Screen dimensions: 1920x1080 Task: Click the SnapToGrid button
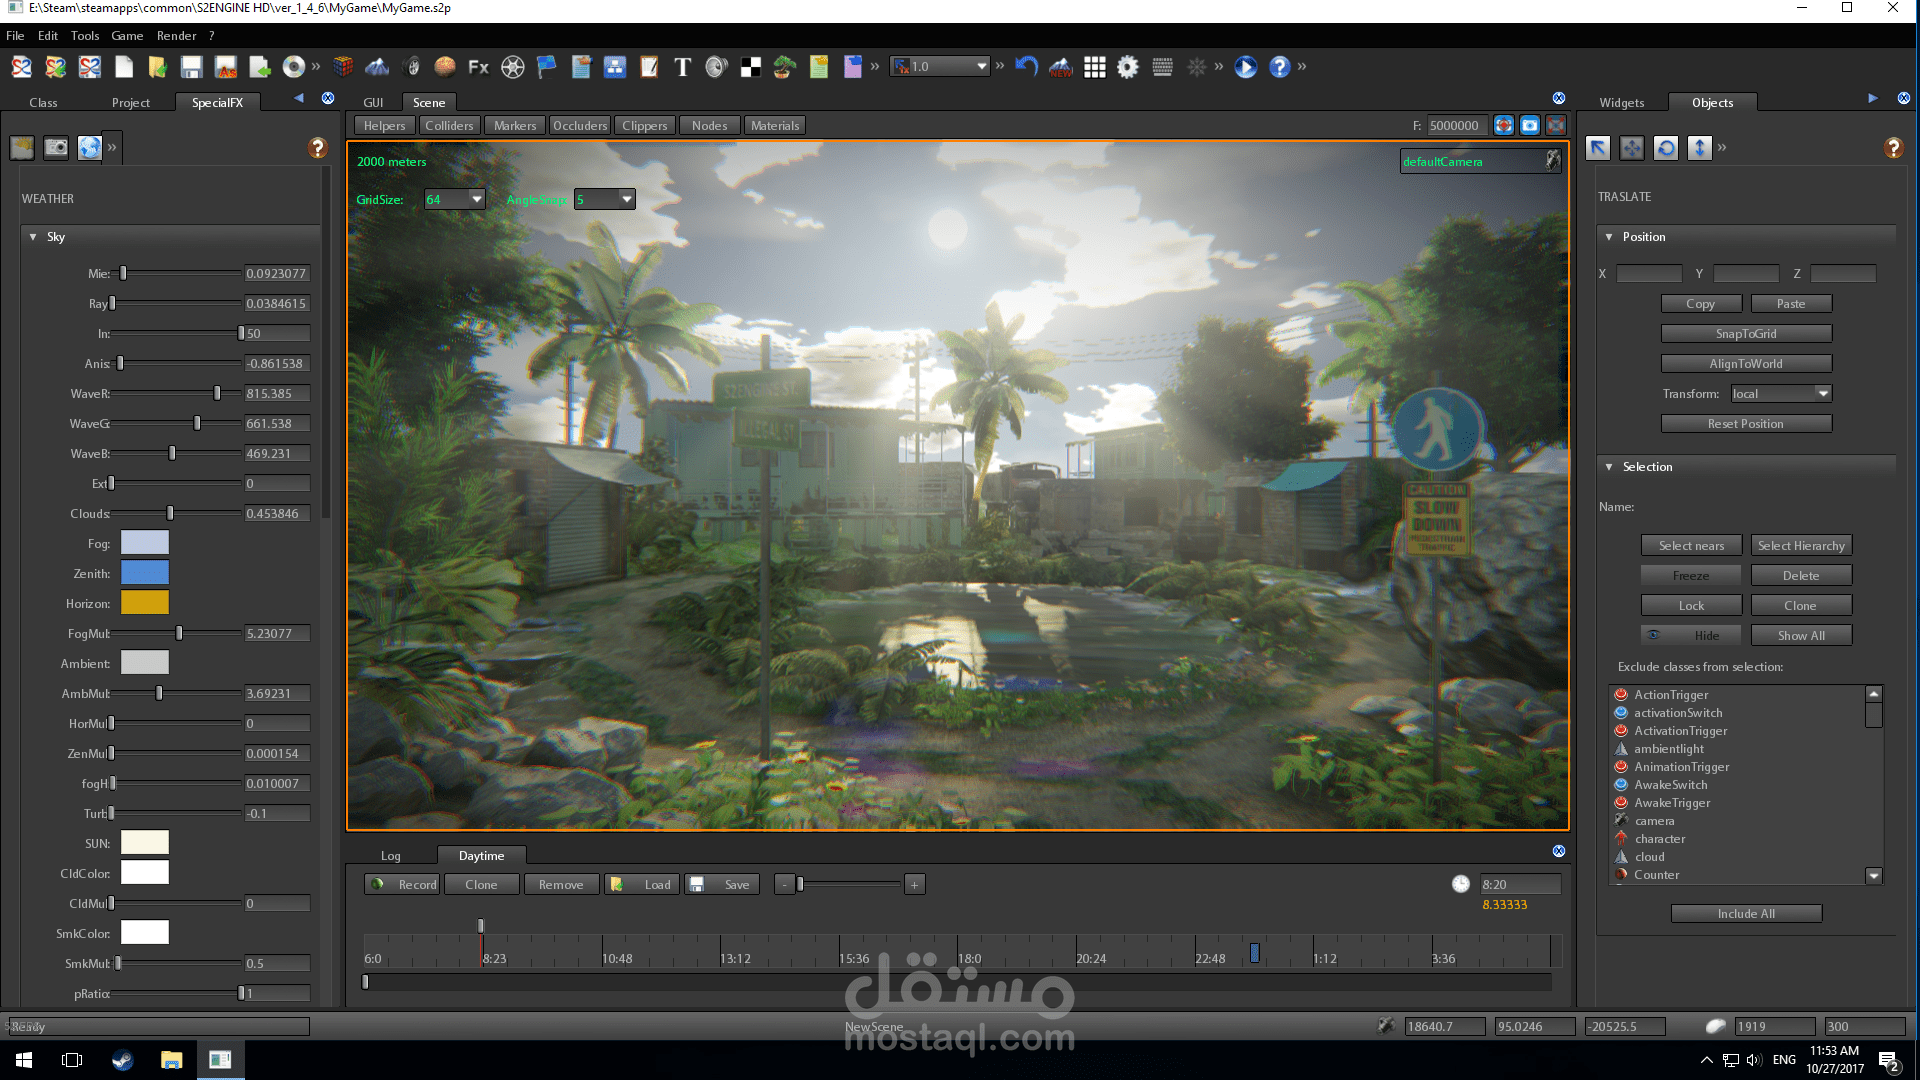point(1745,334)
